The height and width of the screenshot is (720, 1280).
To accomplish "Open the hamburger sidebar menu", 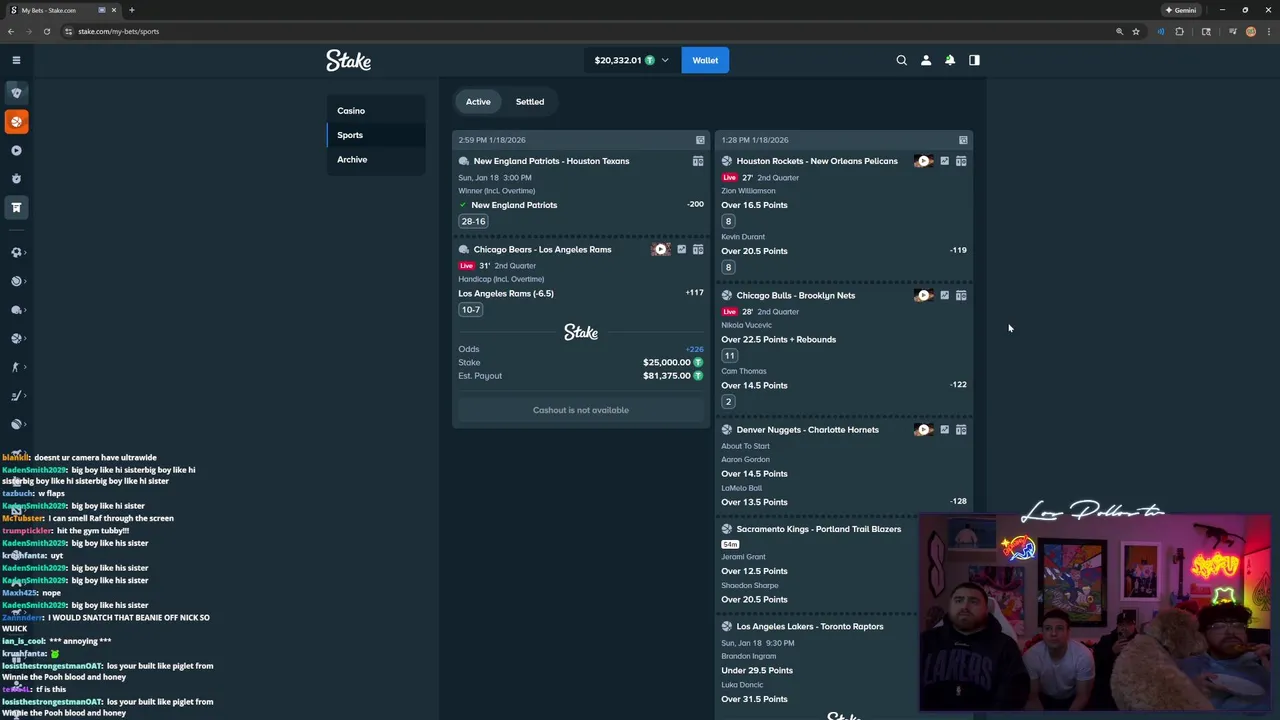I will pyautogui.click(x=16, y=60).
